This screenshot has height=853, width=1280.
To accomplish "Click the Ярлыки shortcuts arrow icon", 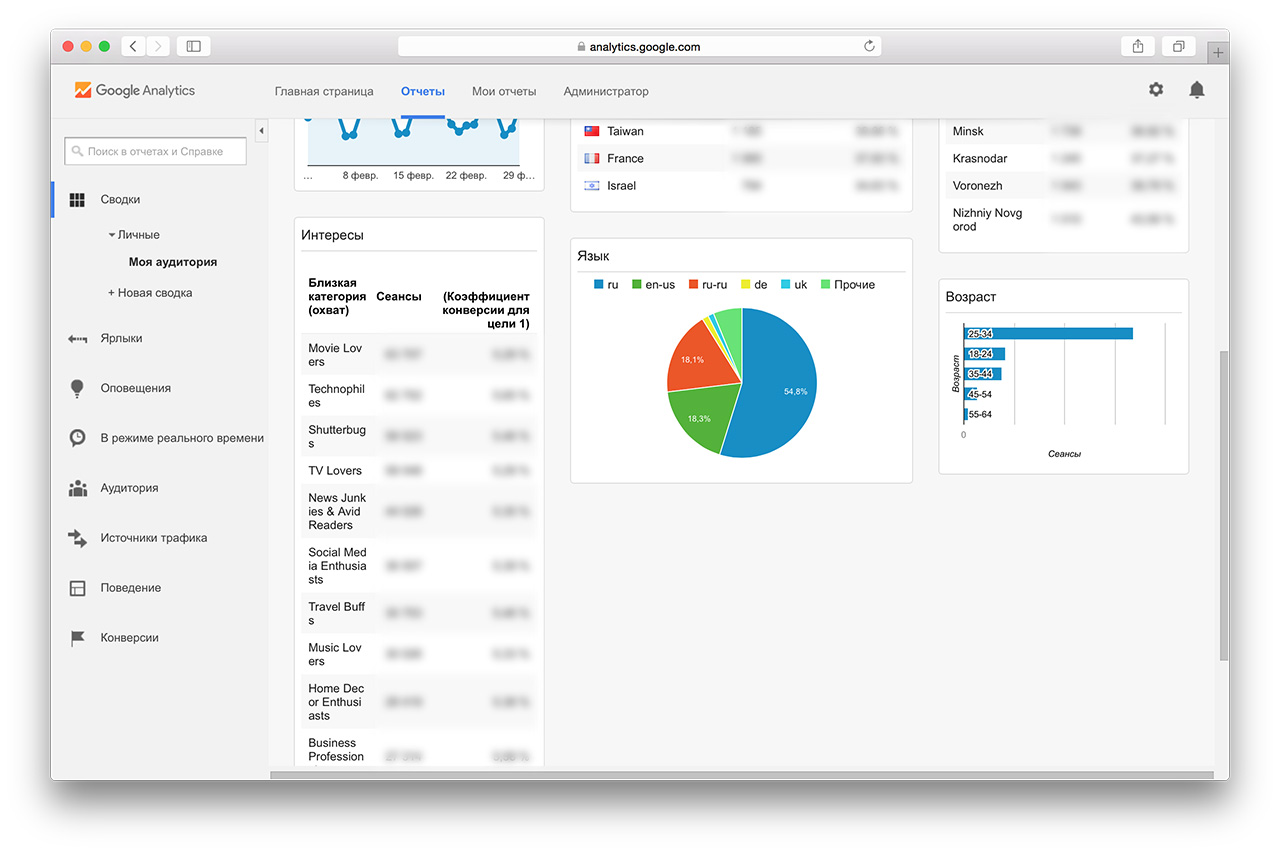I will pos(77,339).
